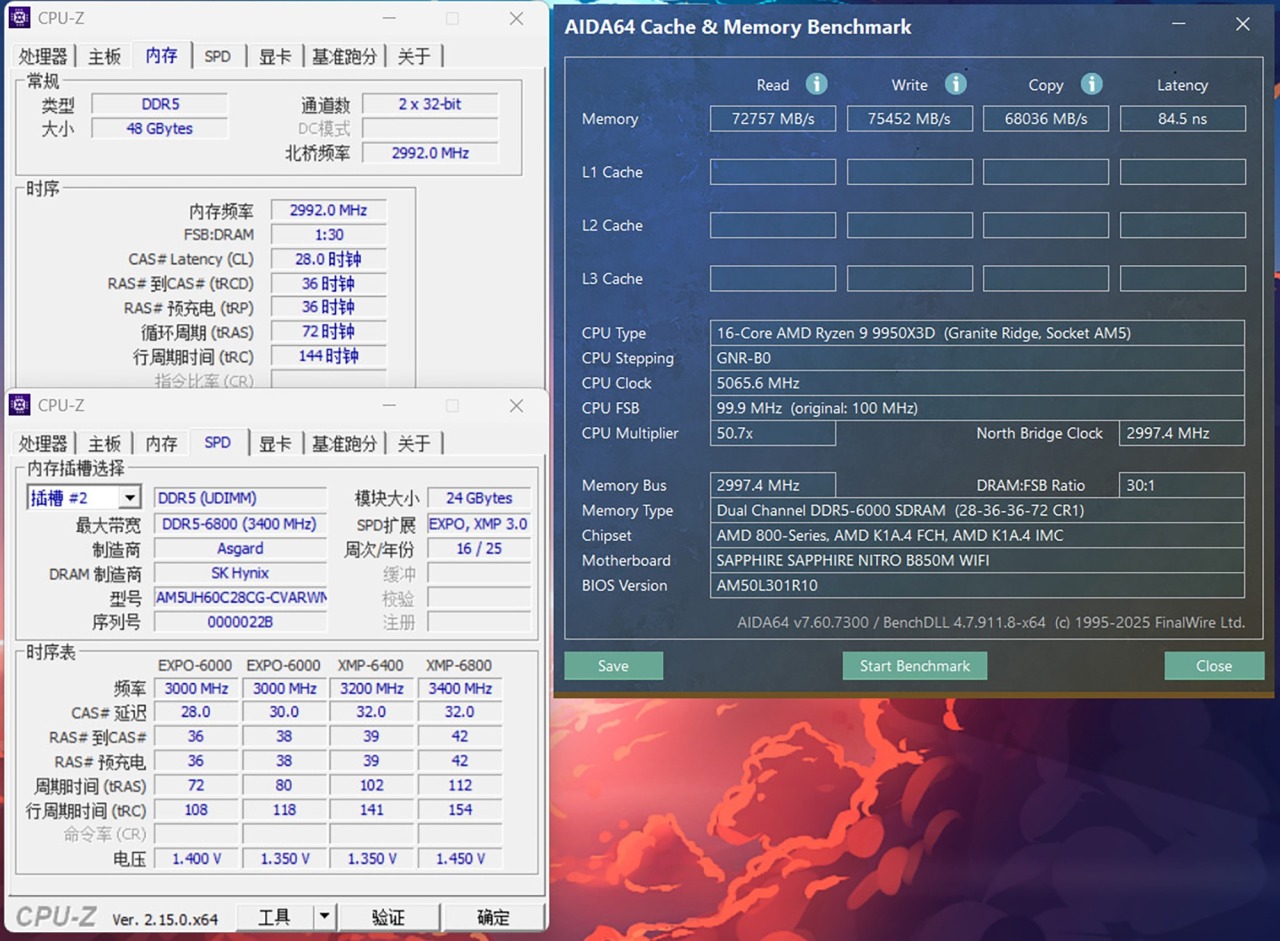Open 主板 tab in upper CPU-Z window
This screenshot has height=941, width=1280.
[x=105, y=57]
